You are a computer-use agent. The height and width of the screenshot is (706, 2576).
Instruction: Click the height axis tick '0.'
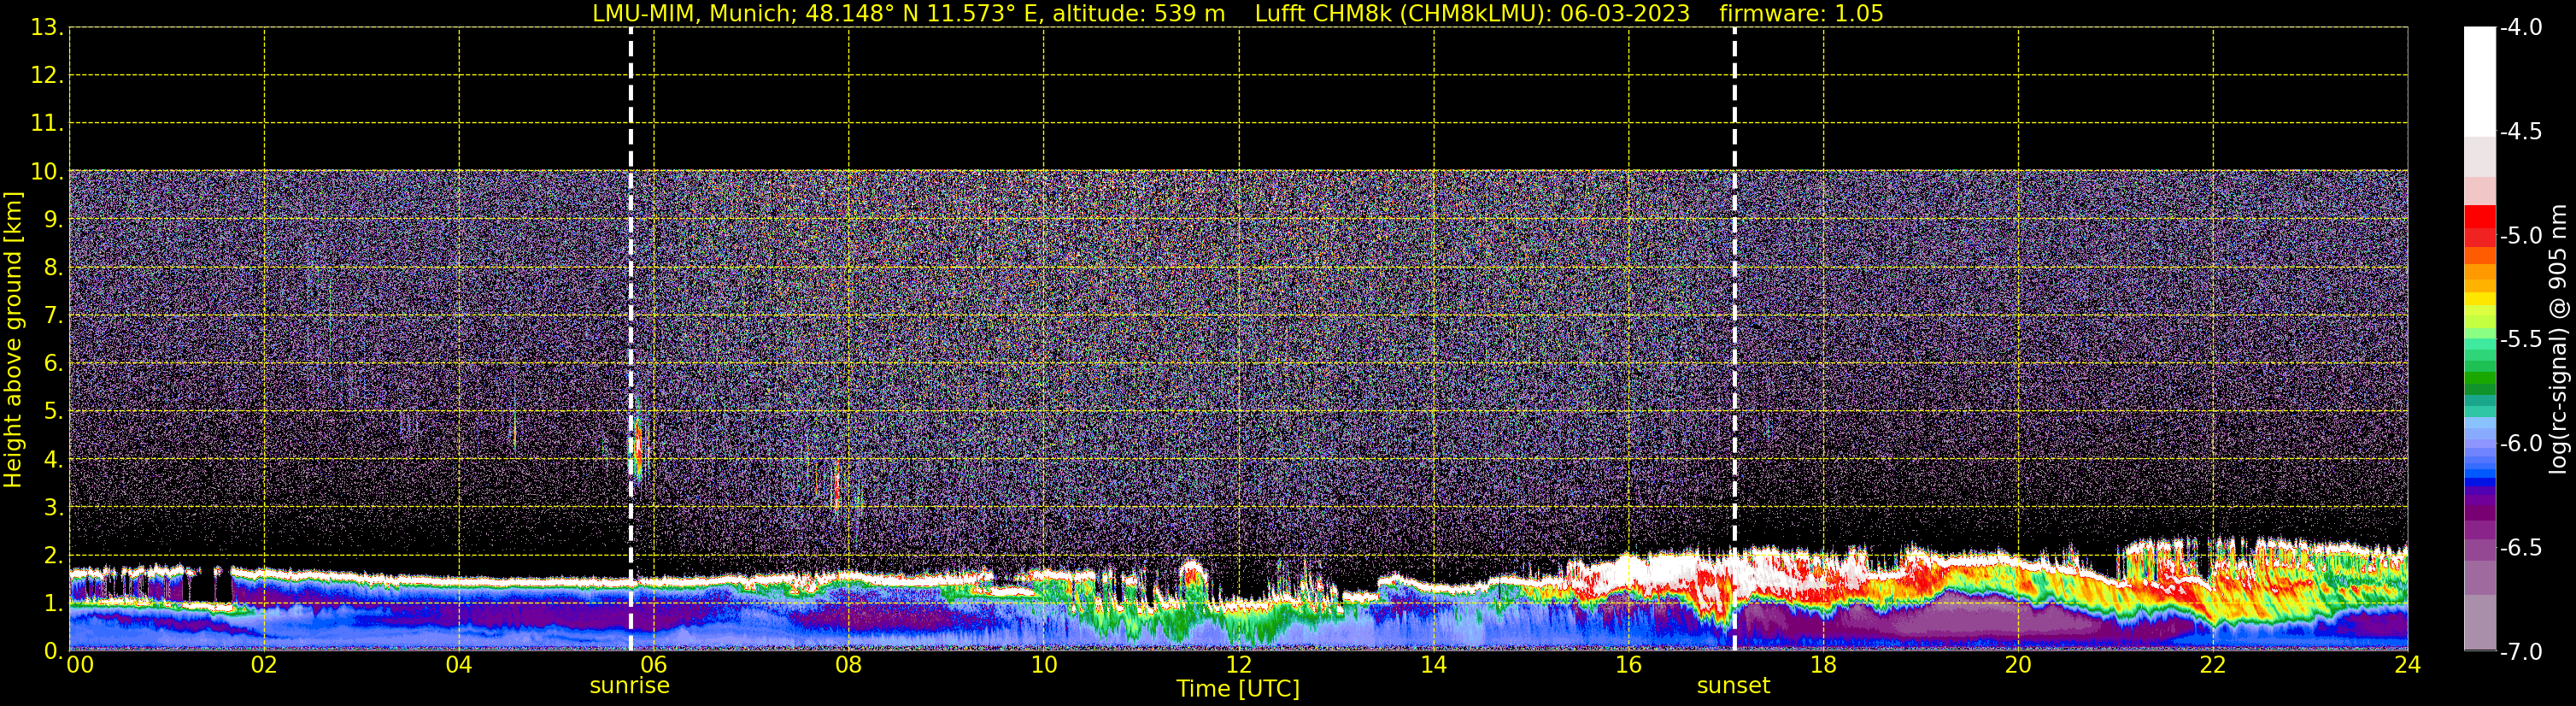tap(54, 652)
